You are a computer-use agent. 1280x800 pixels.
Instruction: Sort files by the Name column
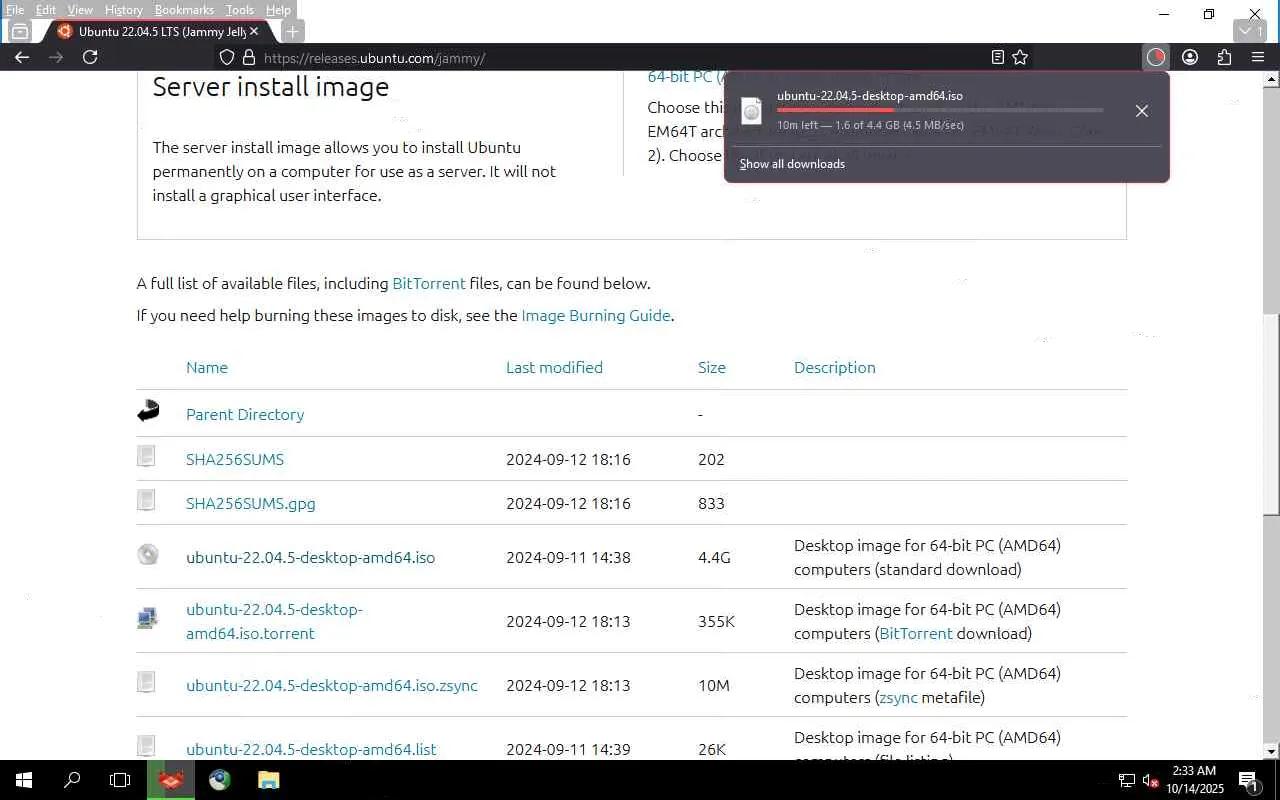pos(207,367)
